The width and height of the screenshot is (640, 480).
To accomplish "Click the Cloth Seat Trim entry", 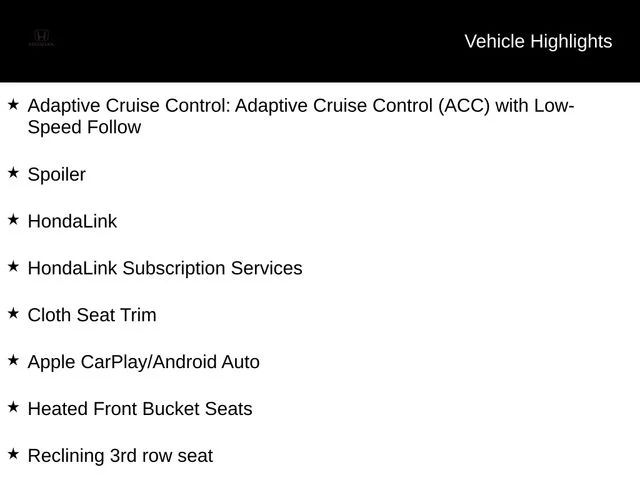I will tap(92, 315).
